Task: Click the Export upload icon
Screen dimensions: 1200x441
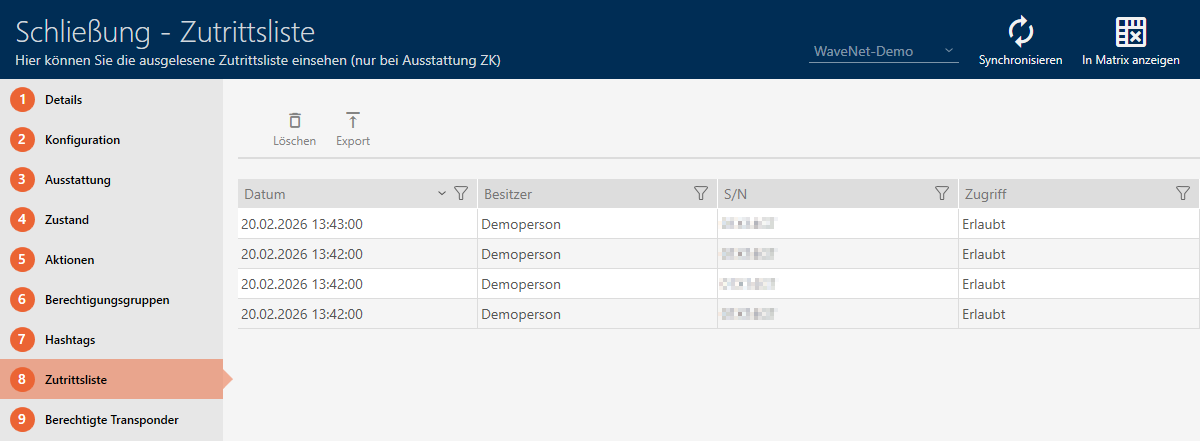Action: click(x=352, y=120)
